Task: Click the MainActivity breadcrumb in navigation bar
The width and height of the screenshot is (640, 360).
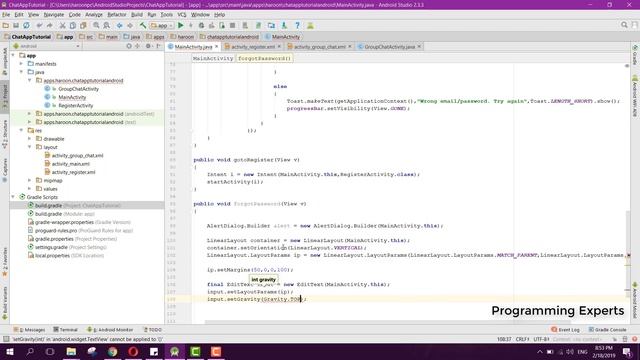Action: pyautogui.click(x=282, y=37)
